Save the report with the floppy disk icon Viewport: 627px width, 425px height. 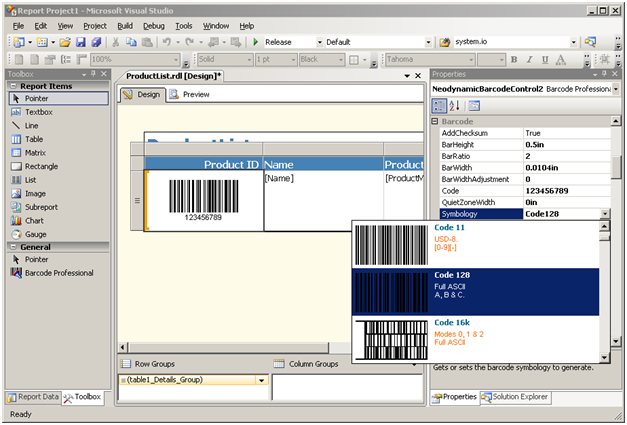click(81, 42)
